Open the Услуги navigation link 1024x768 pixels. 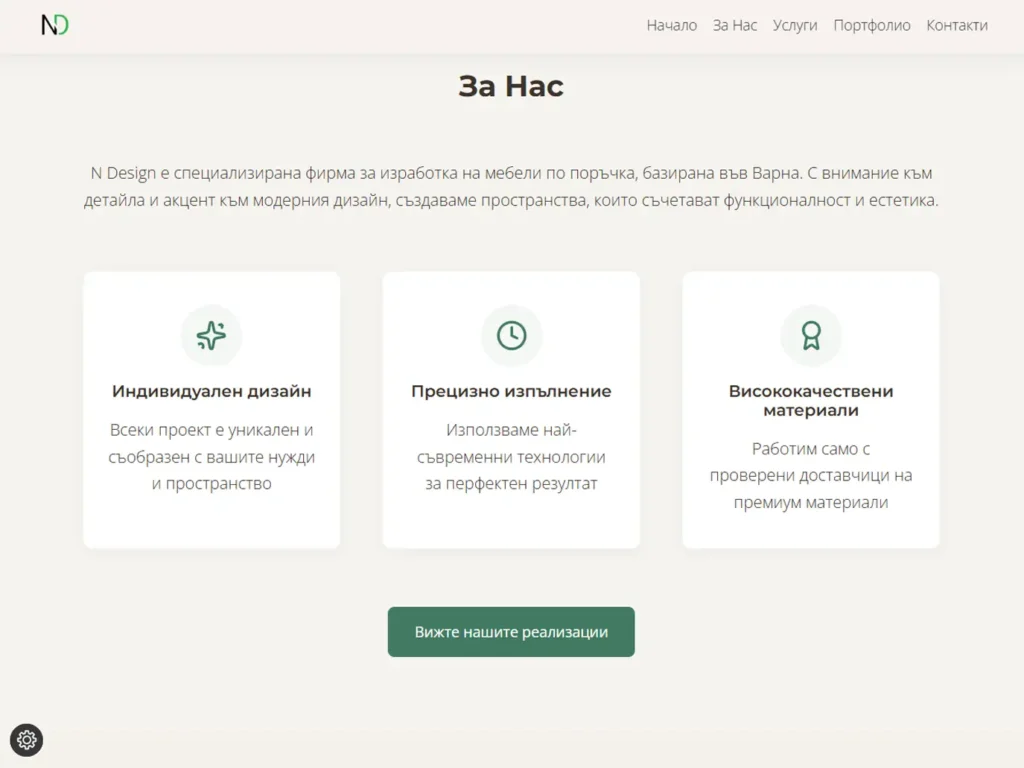coord(795,26)
